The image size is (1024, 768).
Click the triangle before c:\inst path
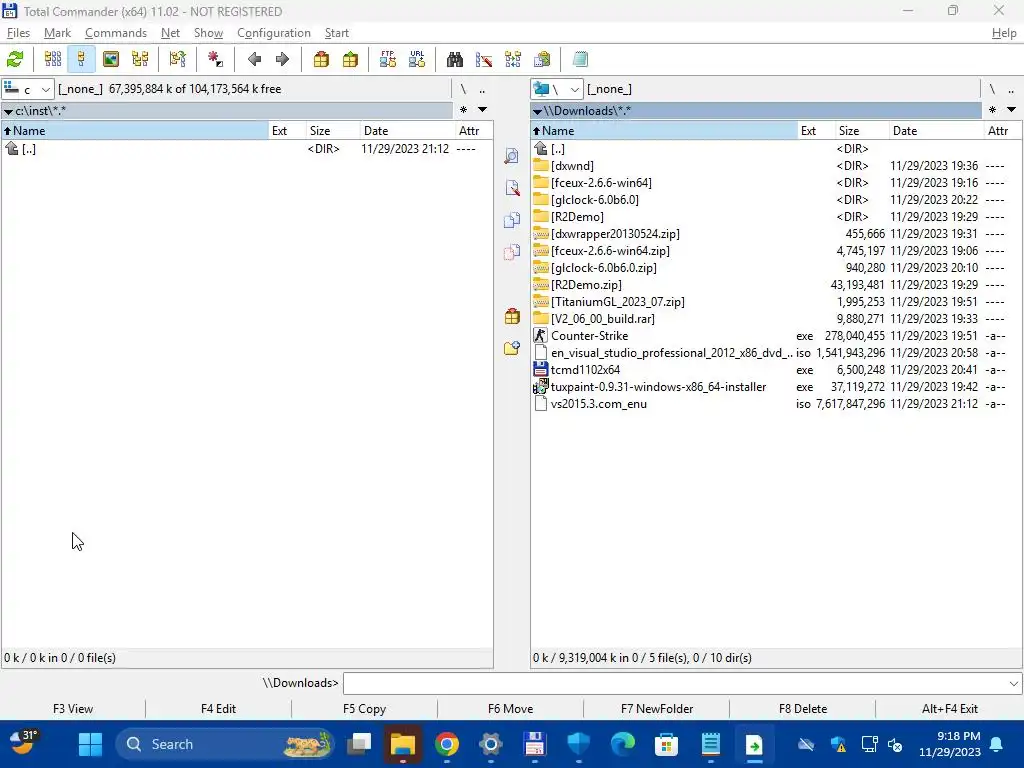[8, 112]
